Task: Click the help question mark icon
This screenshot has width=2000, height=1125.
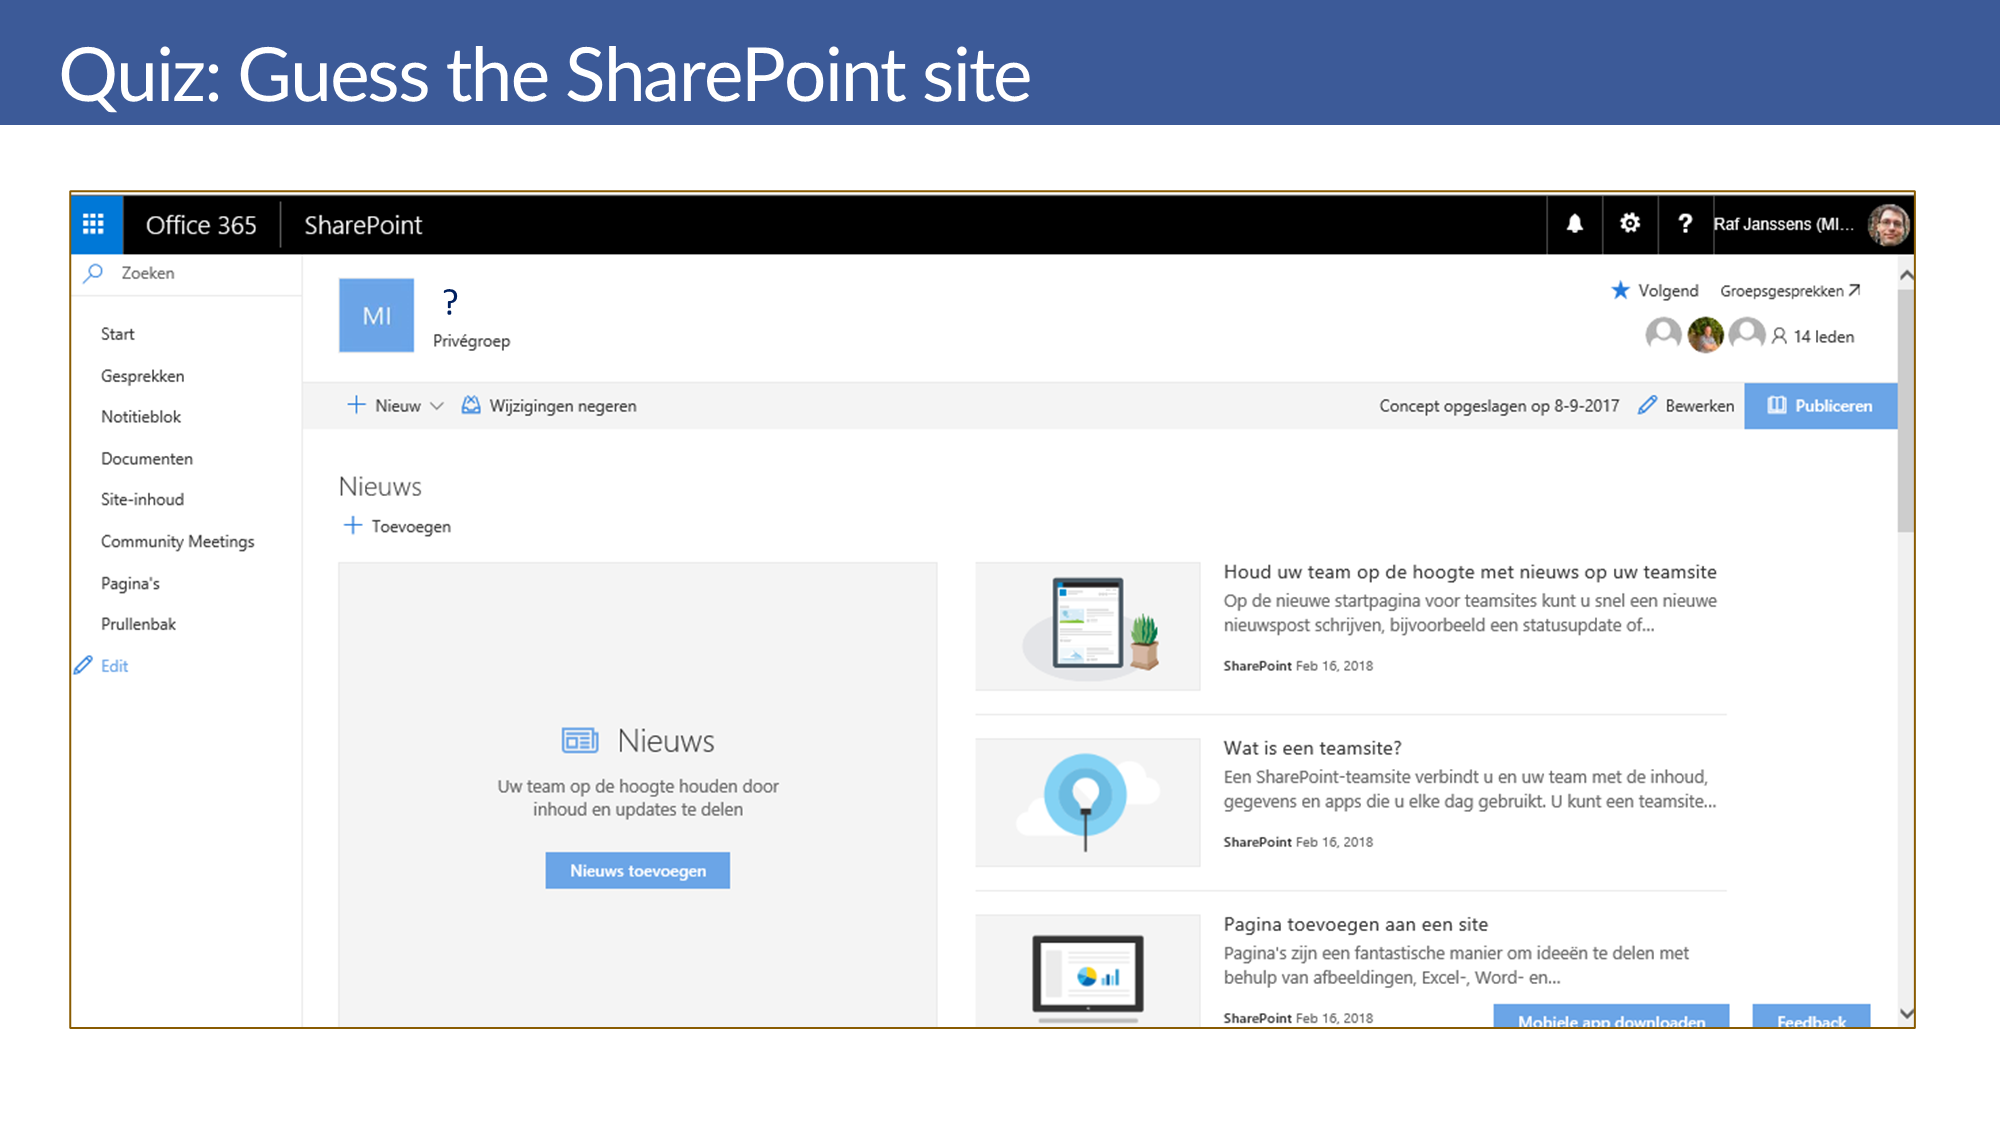Action: click(x=1685, y=224)
